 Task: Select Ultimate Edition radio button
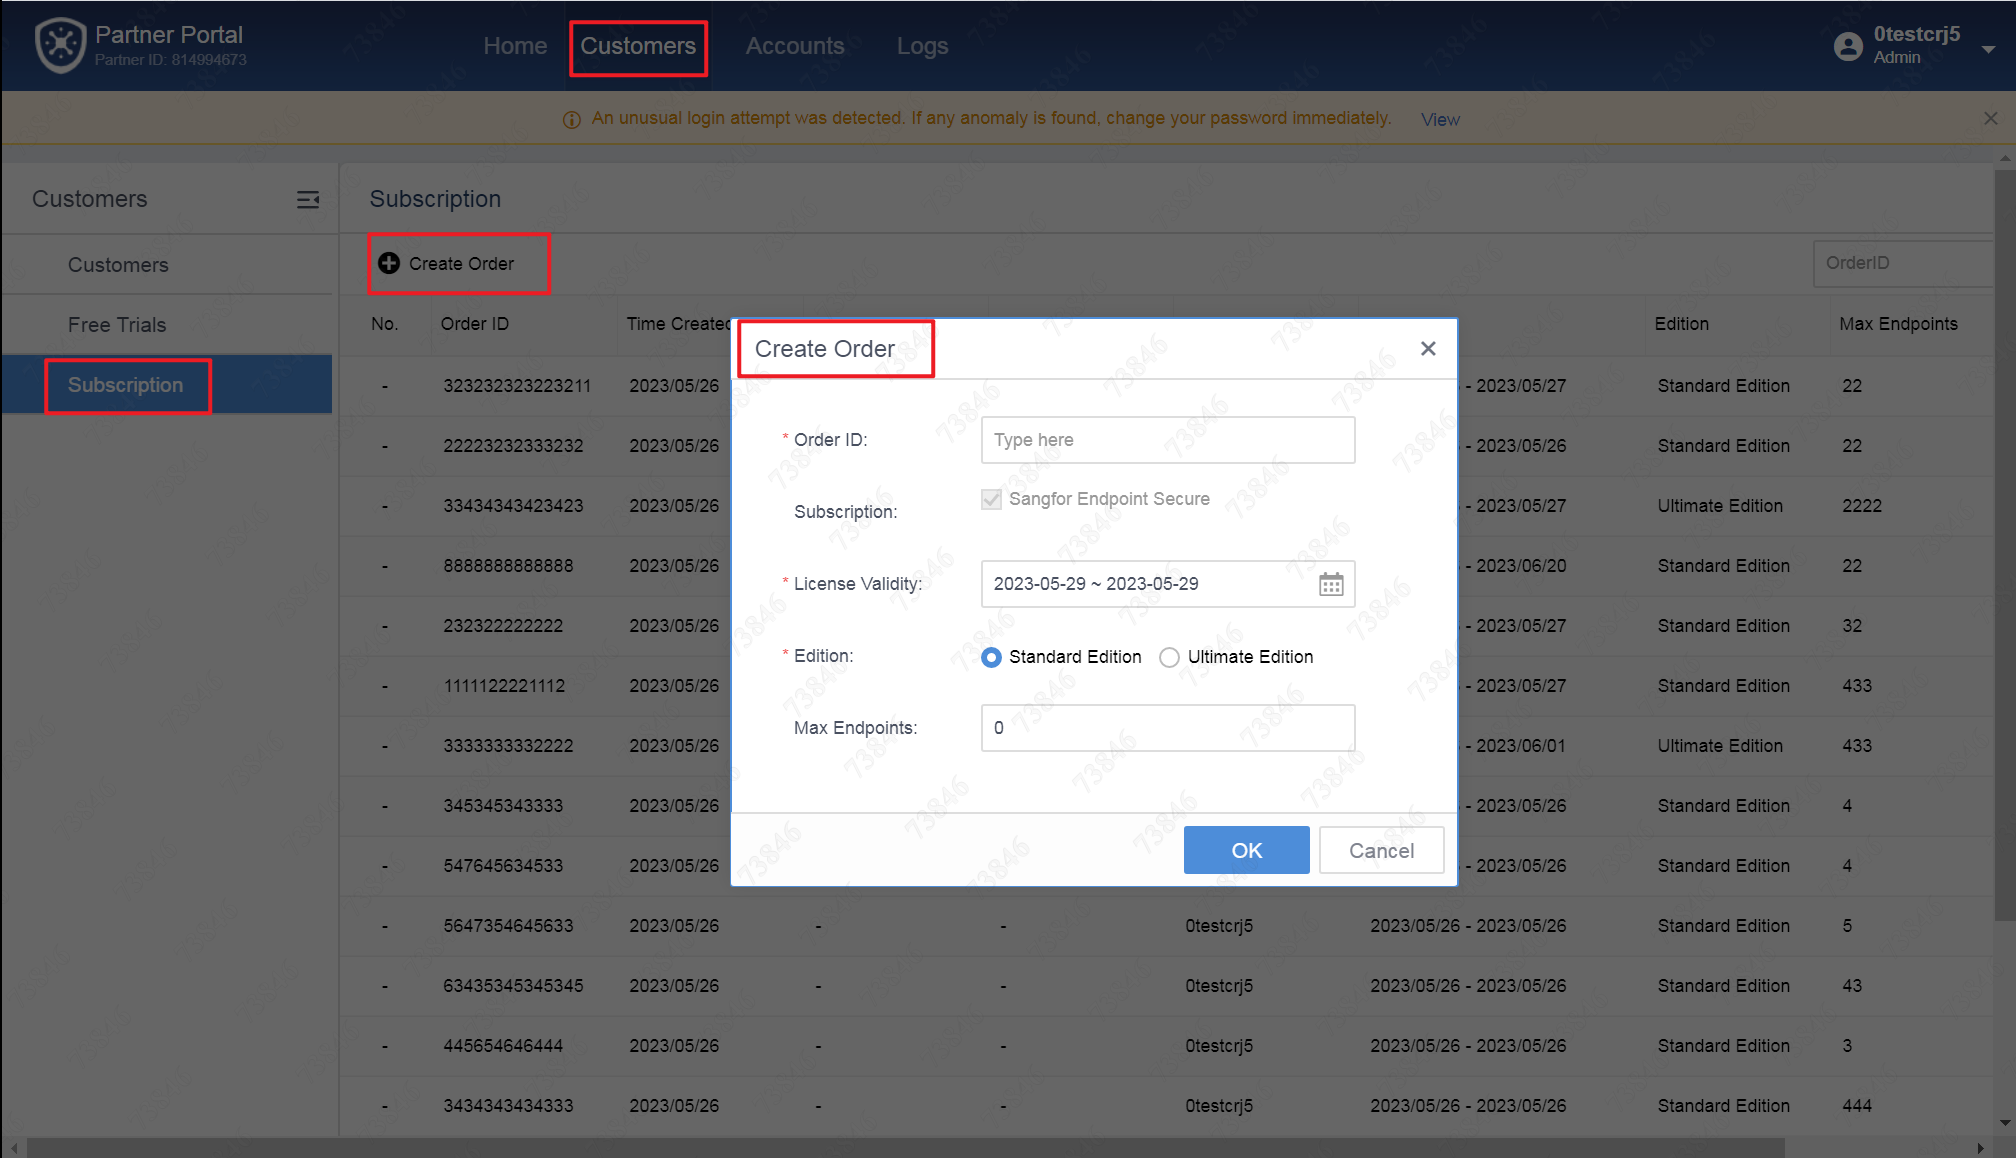tap(1169, 657)
